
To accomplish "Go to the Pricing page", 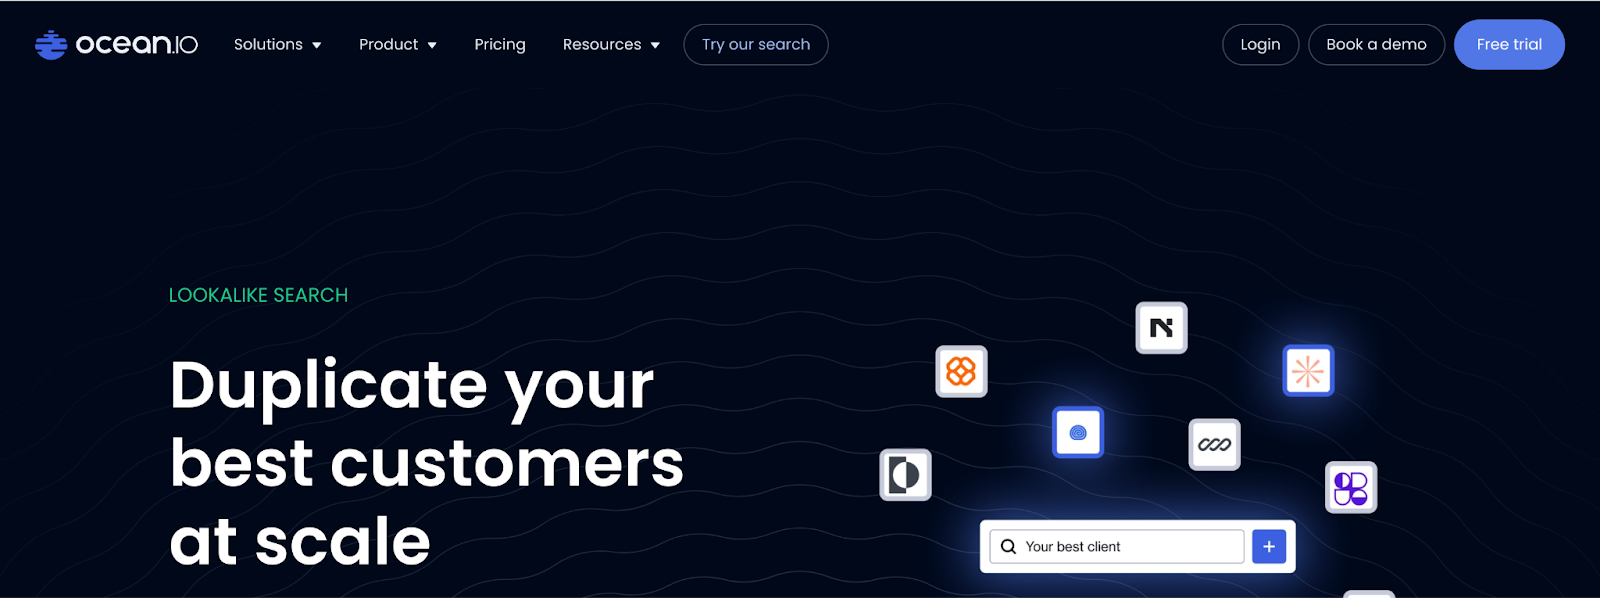I will tap(500, 45).
